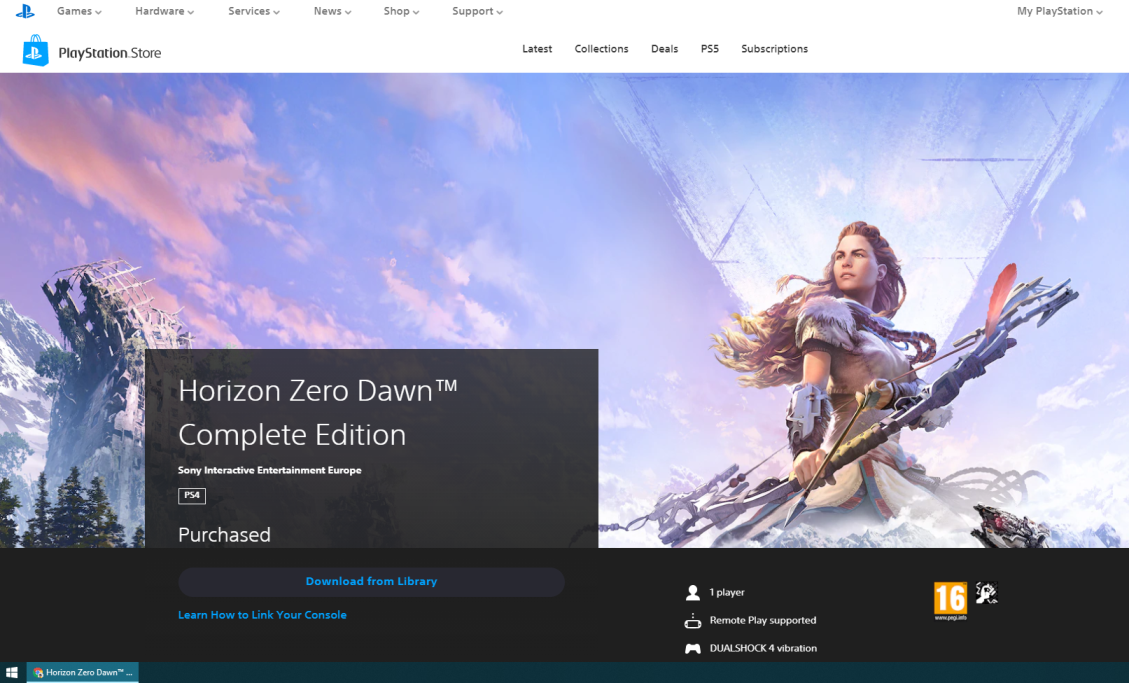Click the PEGI violence descriptor icon
Image resolution: width=1129 pixels, height=683 pixels.
(986, 593)
